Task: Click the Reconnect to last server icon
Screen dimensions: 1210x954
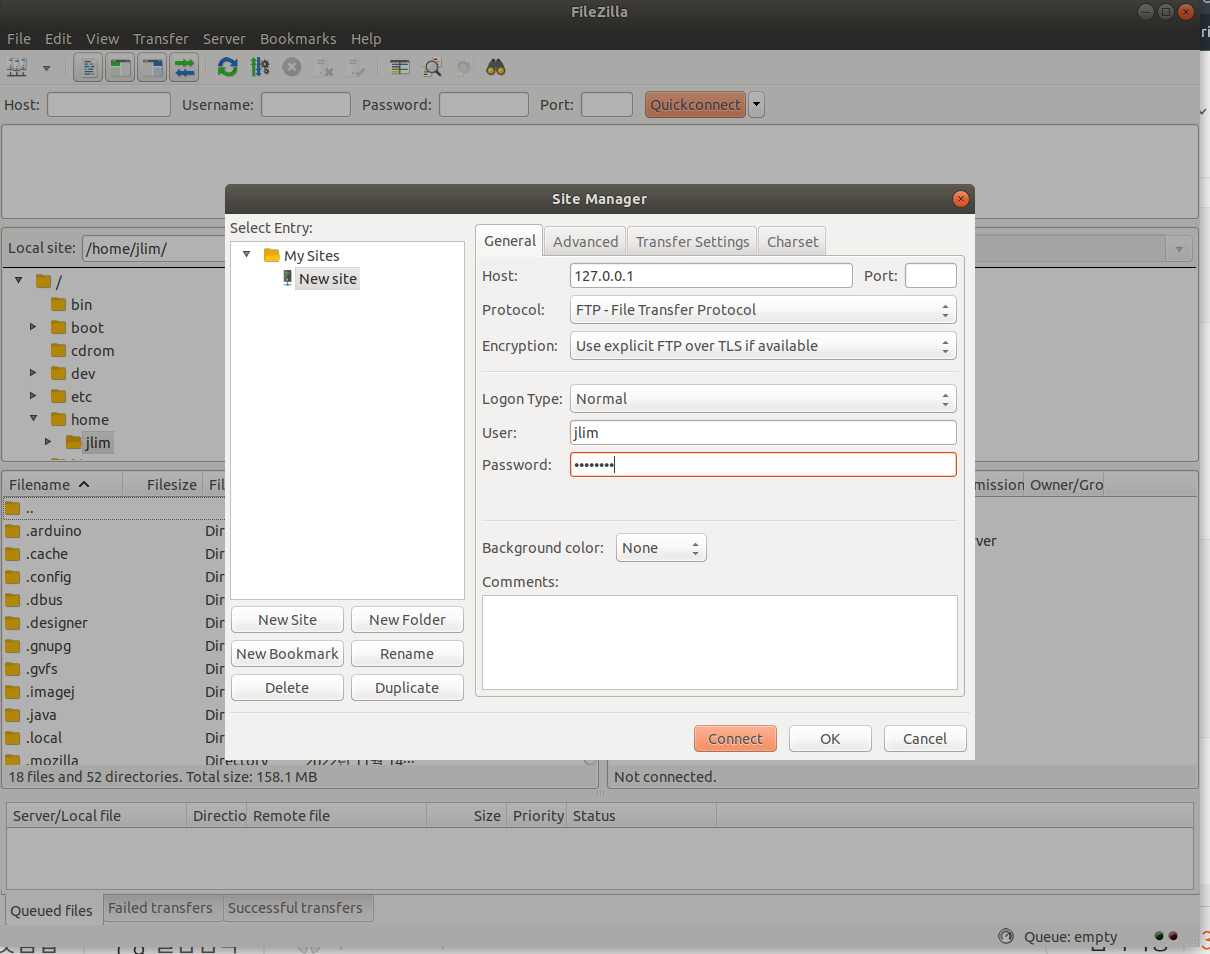Action: pos(356,68)
